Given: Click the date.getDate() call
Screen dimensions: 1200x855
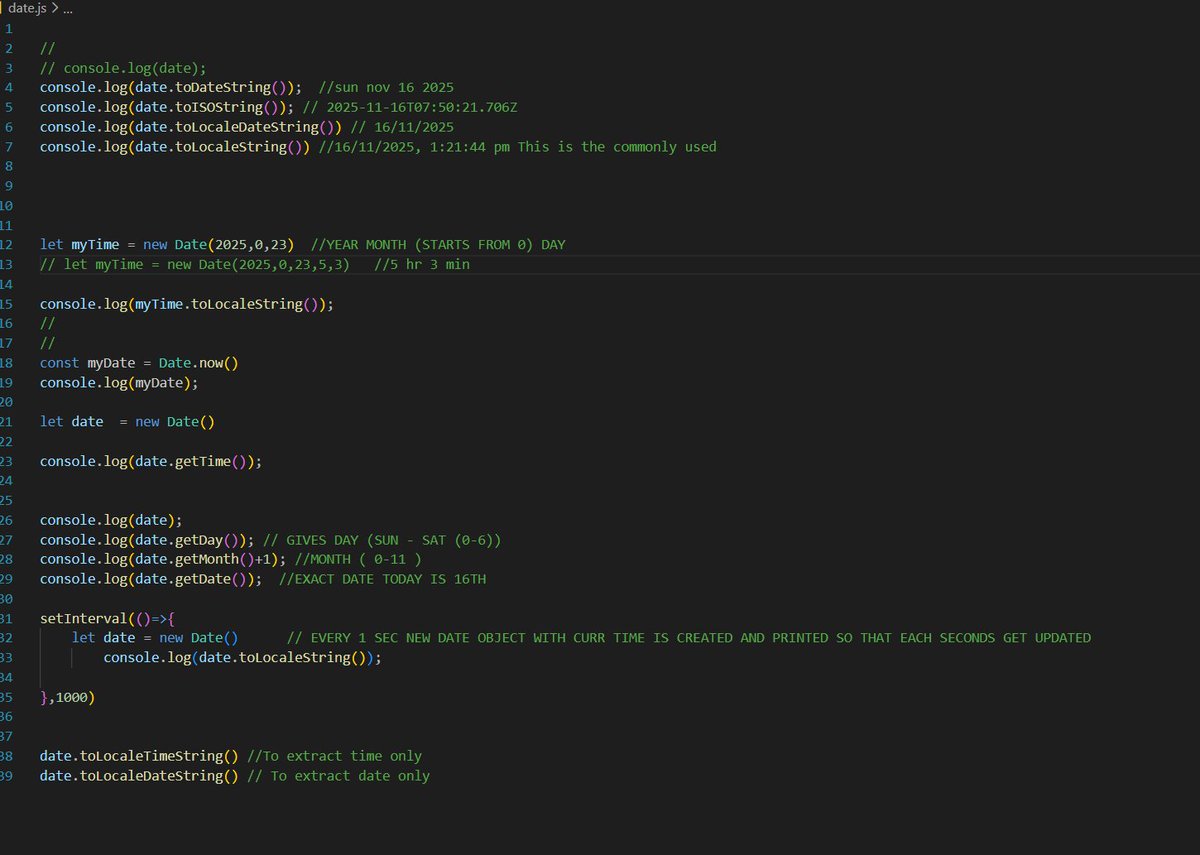Looking at the screenshot, I should click(x=194, y=580).
